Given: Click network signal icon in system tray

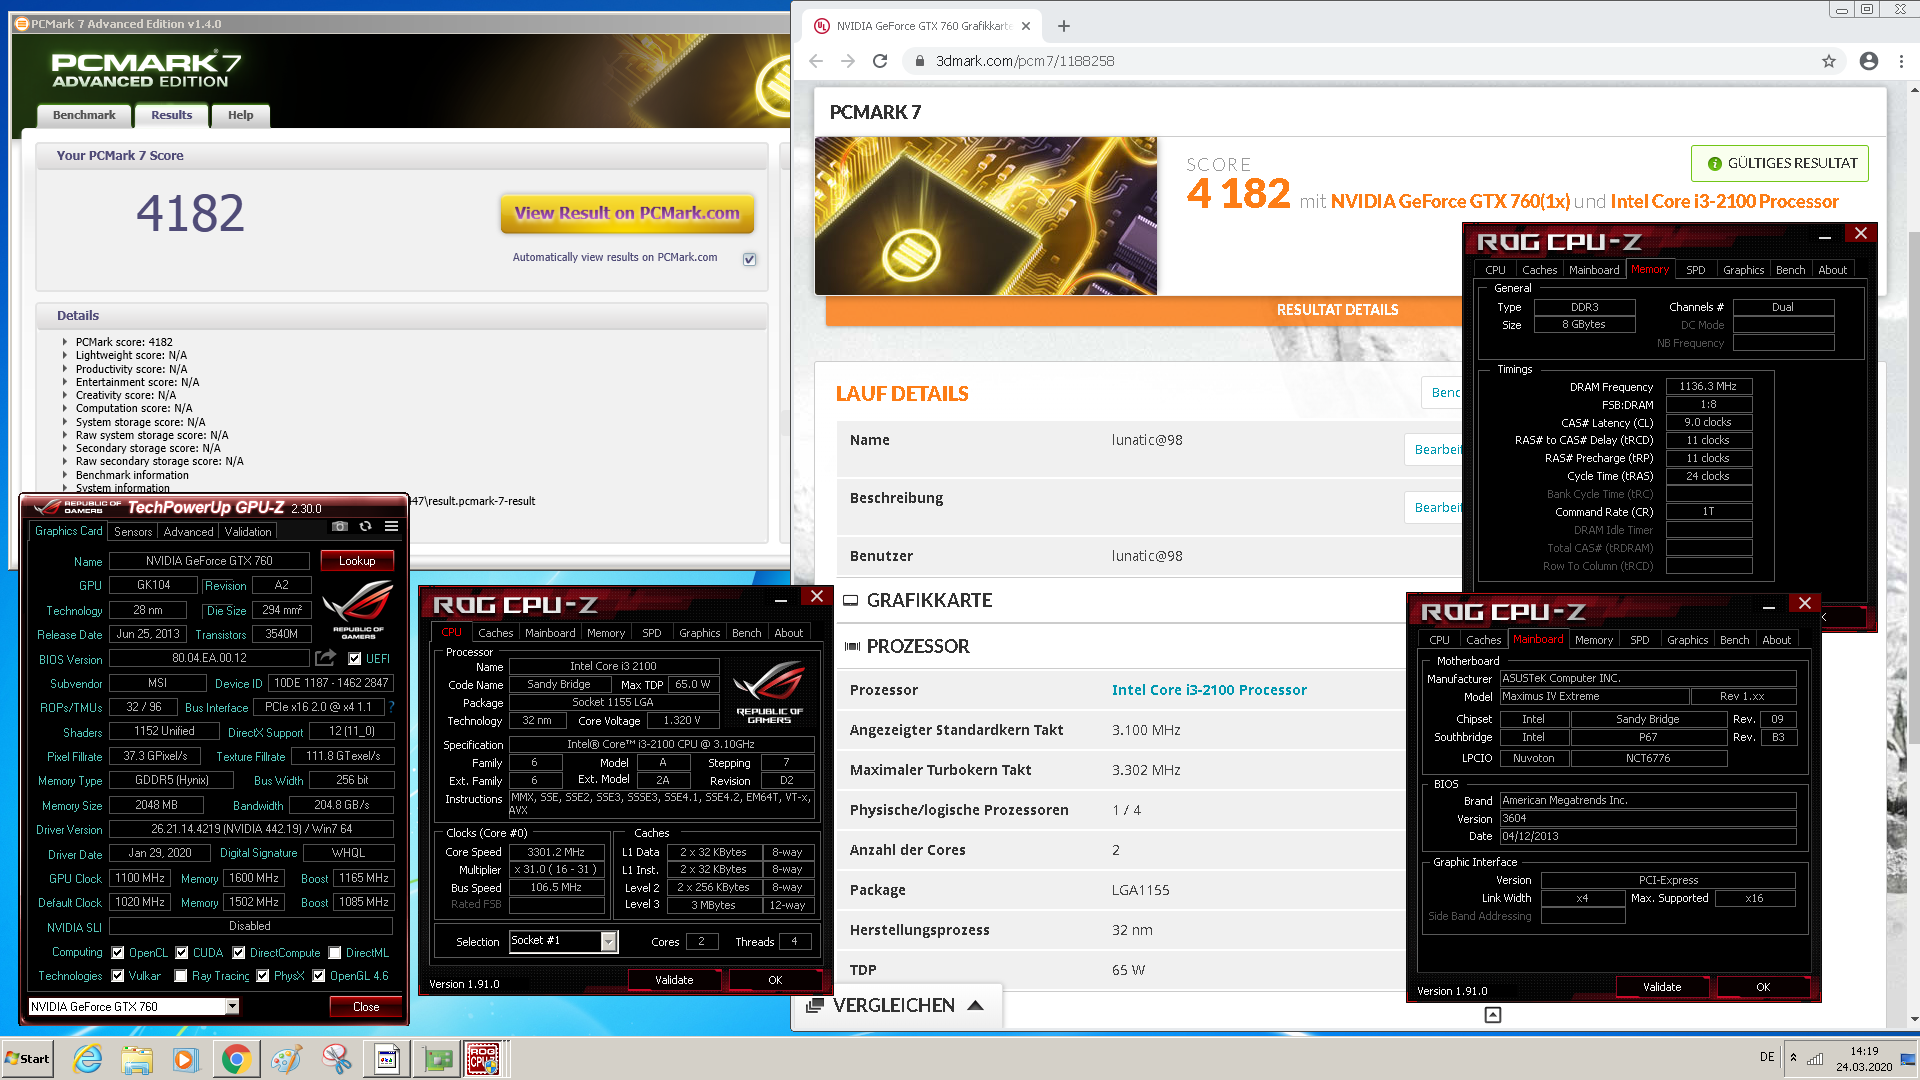Looking at the screenshot, I should coord(1814,1058).
